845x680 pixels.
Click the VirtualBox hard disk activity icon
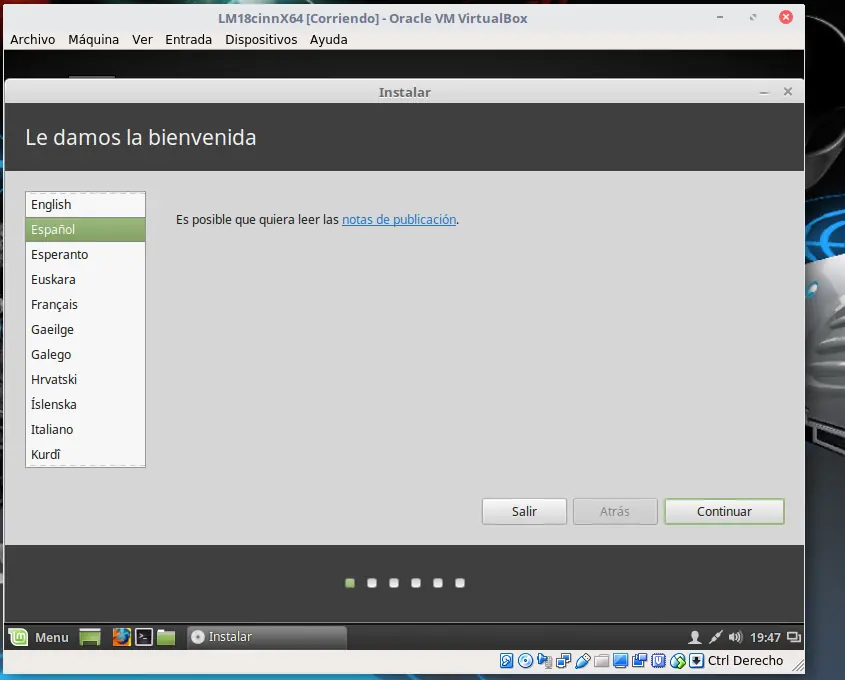pyautogui.click(x=506, y=661)
